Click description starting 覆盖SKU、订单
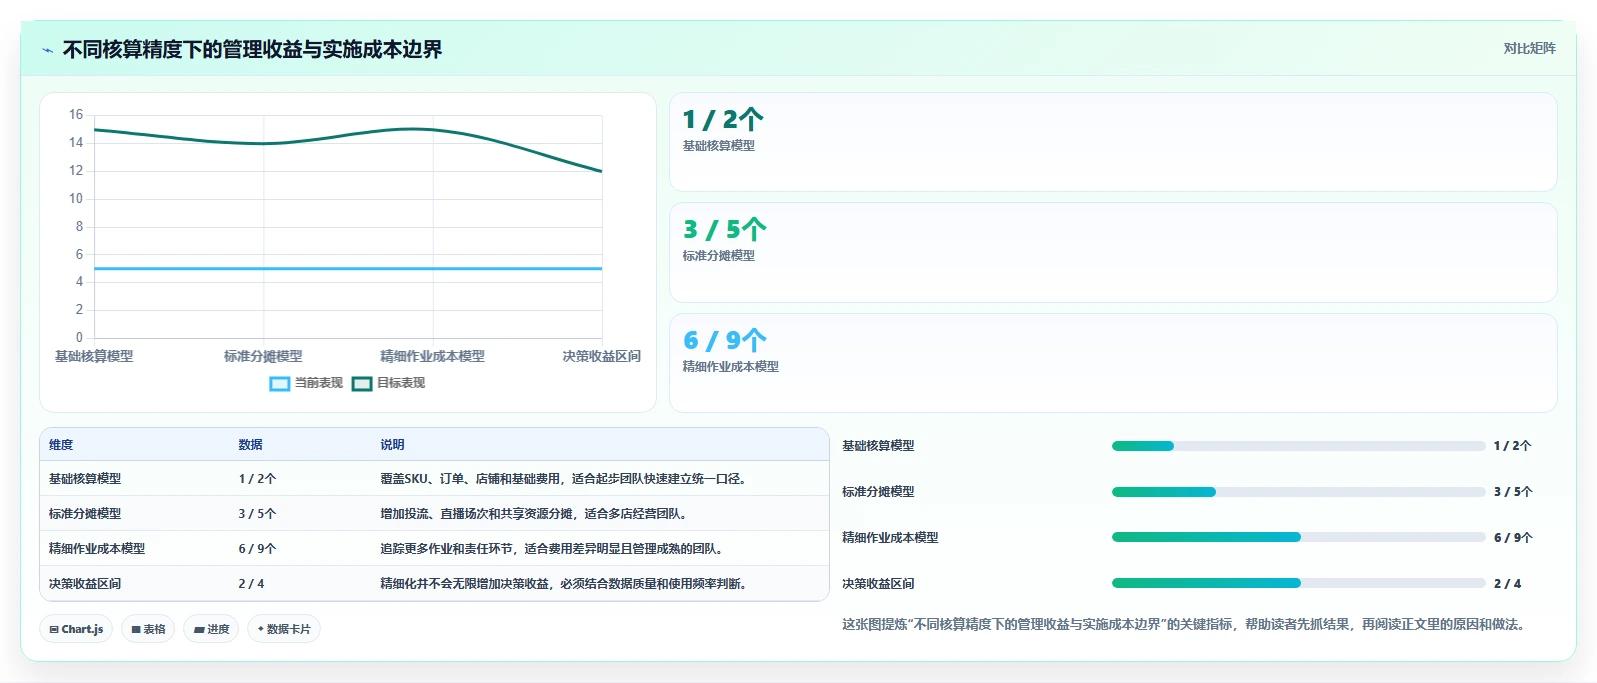The width and height of the screenshot is (1597, 683). pos(563,479)
